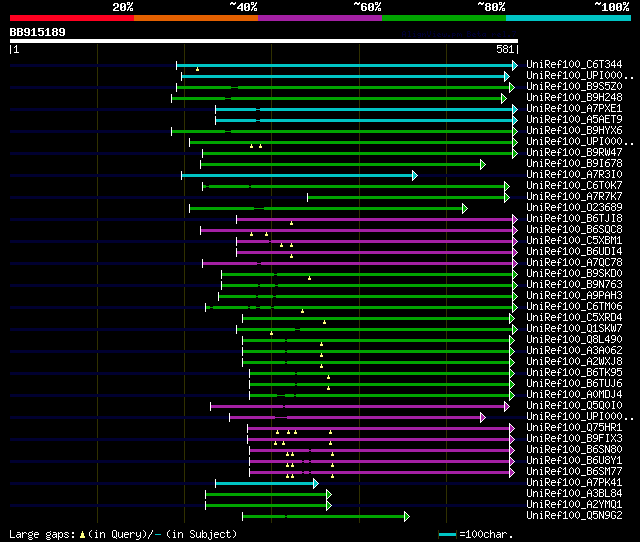This screenshot has width=640, height=542.
Task: Click the green alignment bar for Q5N9G2
Action: 326,517
